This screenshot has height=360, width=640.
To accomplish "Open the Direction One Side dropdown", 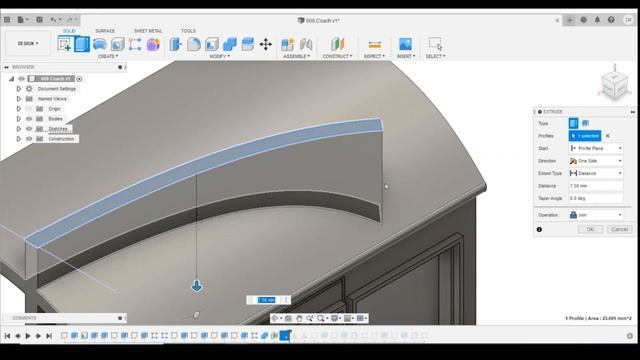I will (x=596, y=161).
